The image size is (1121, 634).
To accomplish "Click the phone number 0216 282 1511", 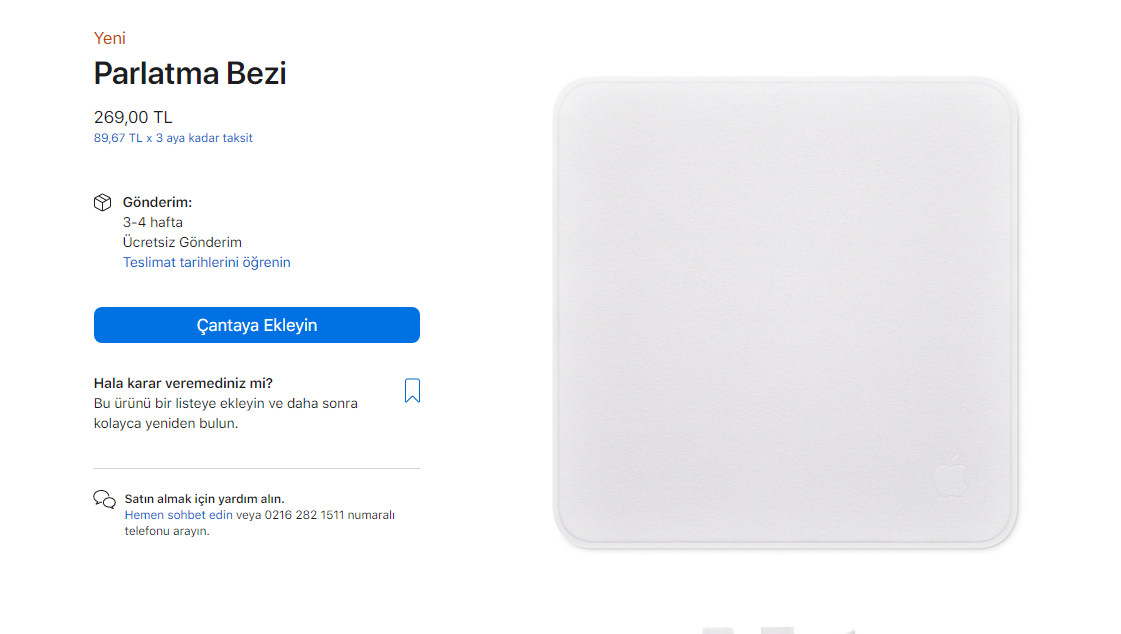I will 305,515.
